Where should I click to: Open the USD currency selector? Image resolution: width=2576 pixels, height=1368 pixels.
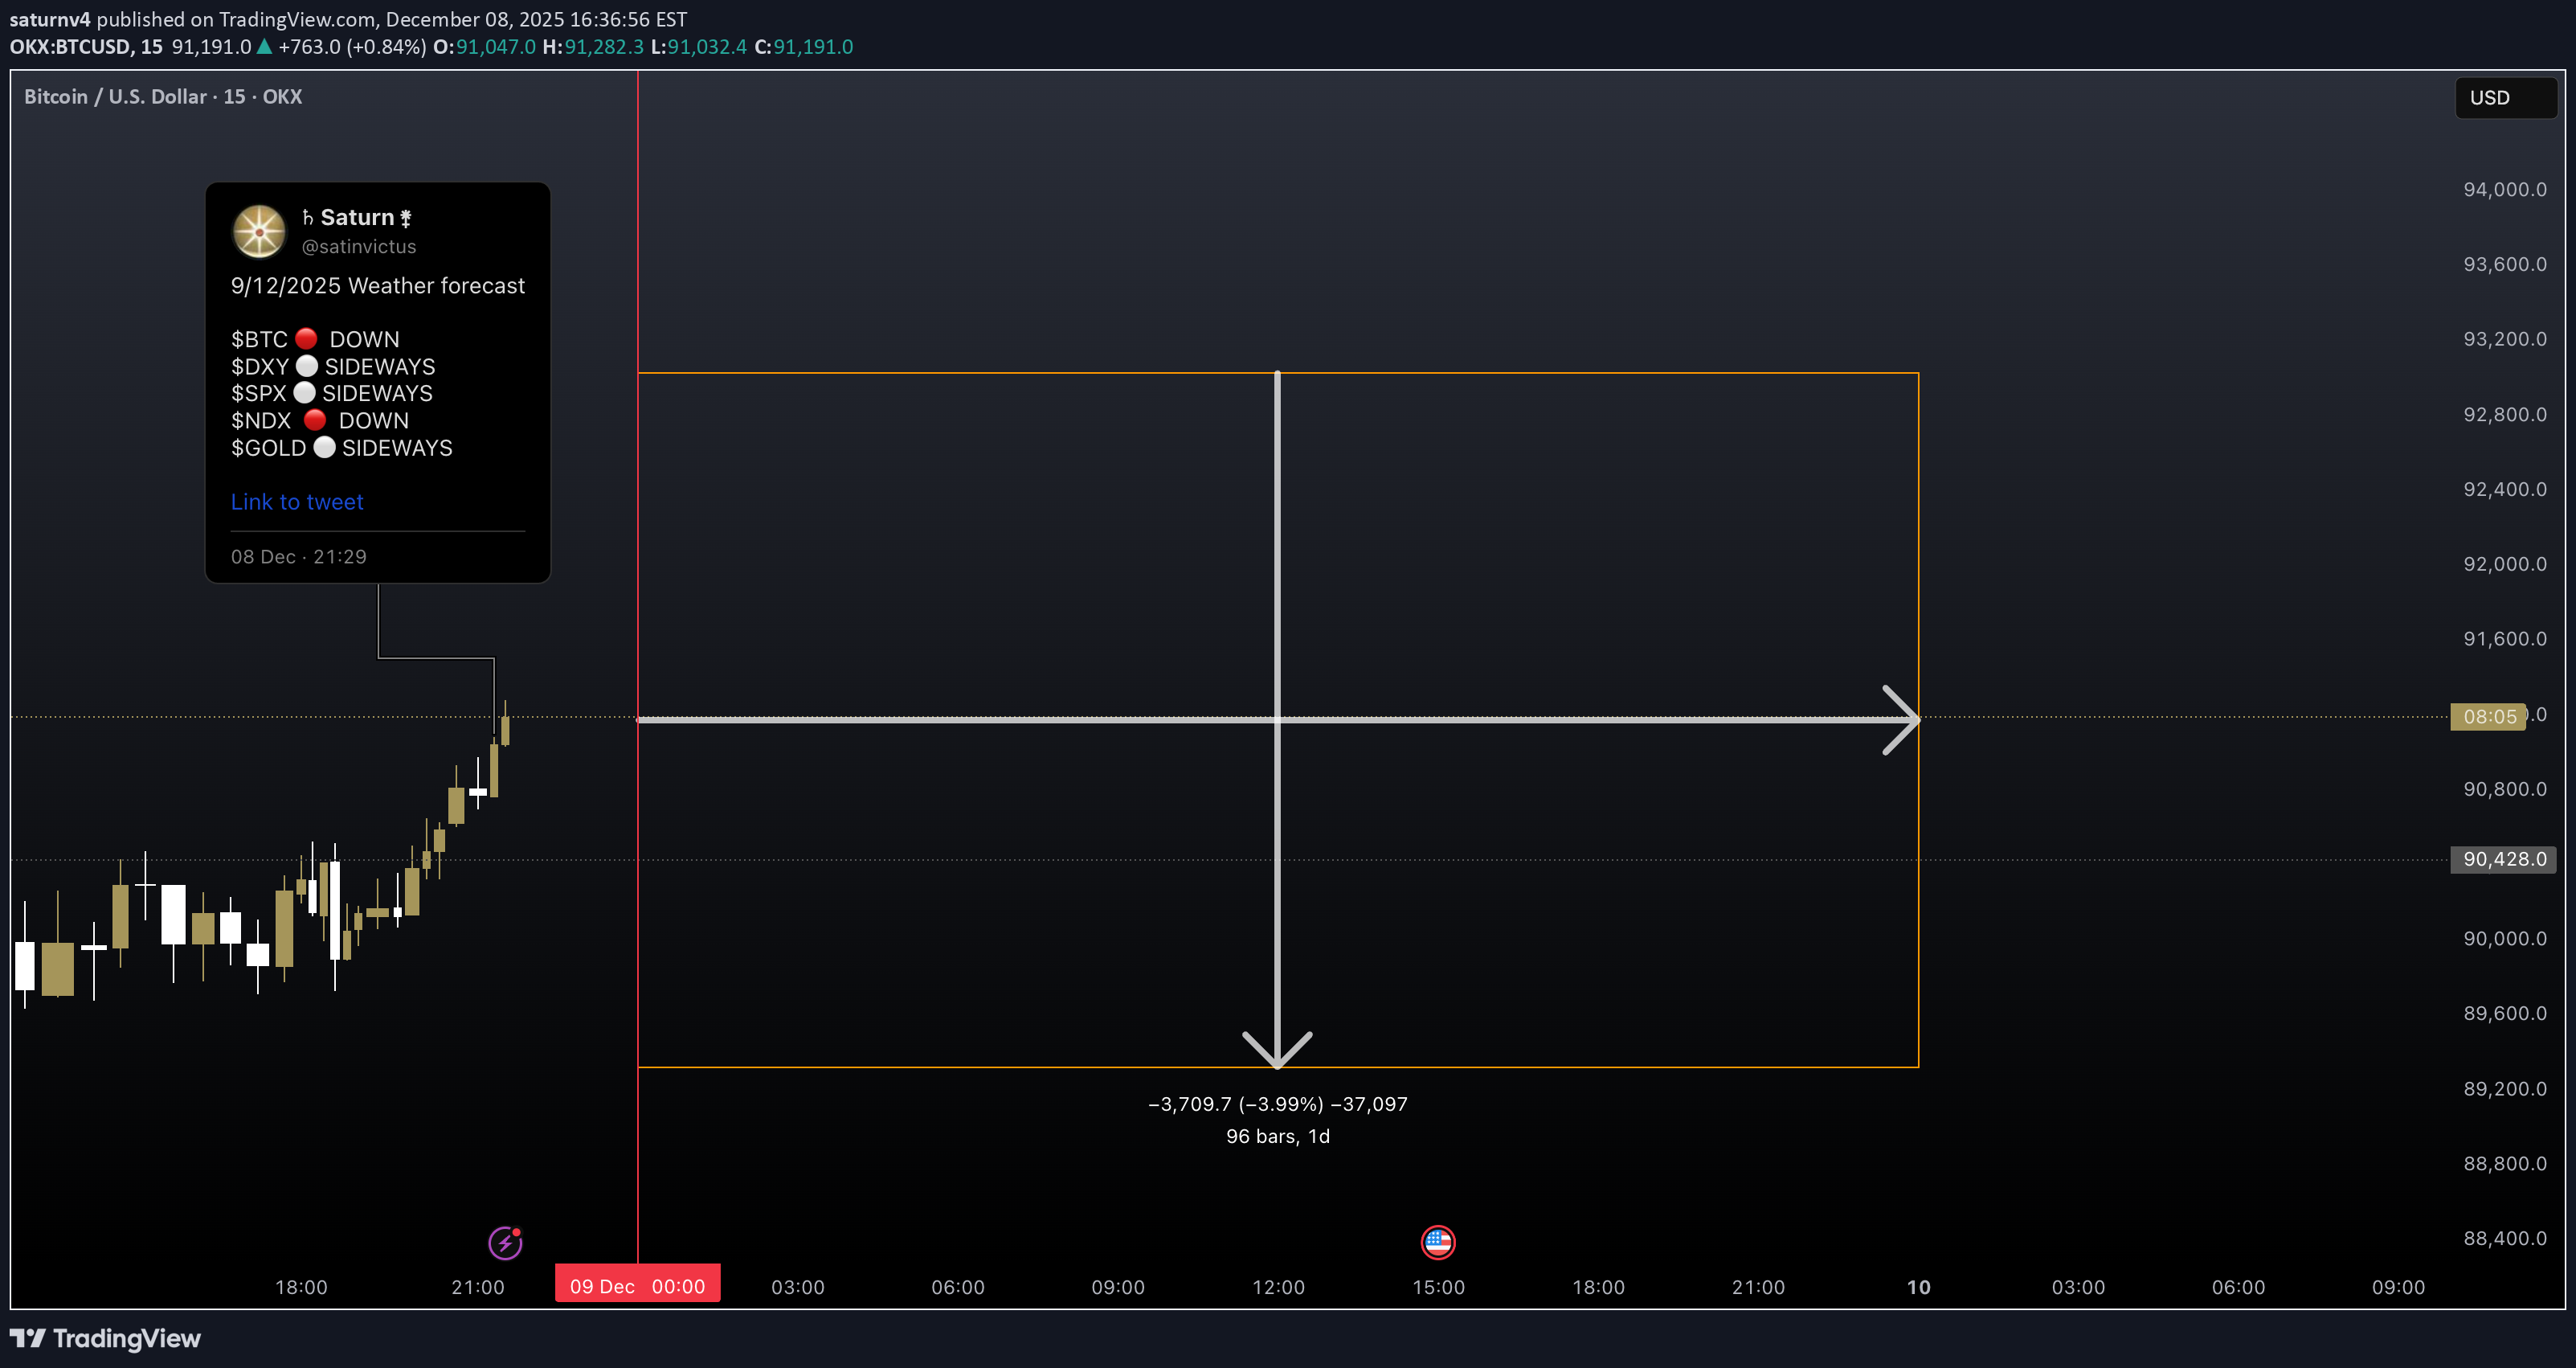[2505, 98]
